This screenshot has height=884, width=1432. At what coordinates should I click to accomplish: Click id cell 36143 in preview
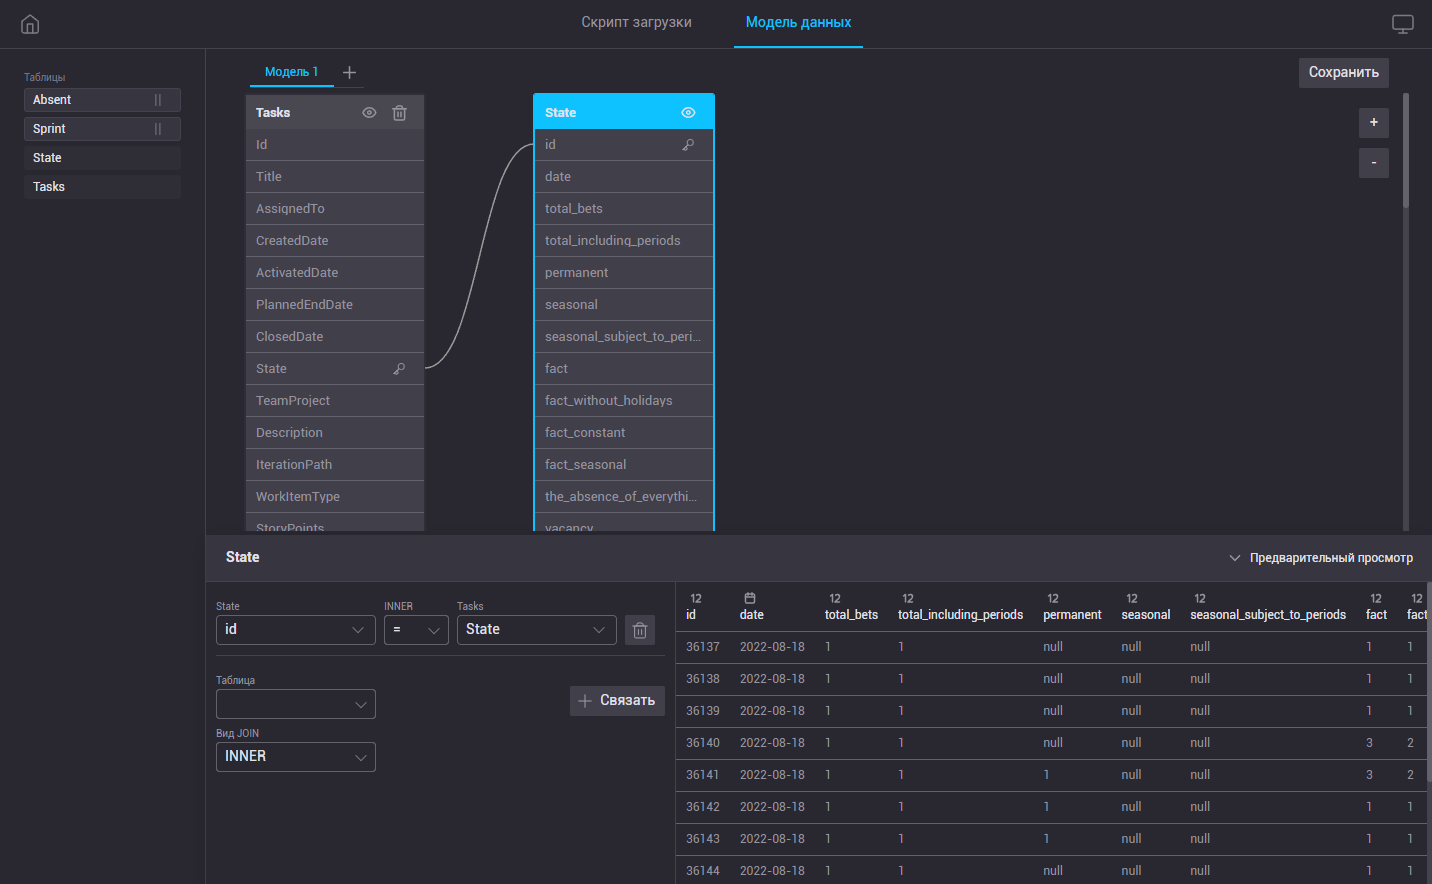coord(703,839)
